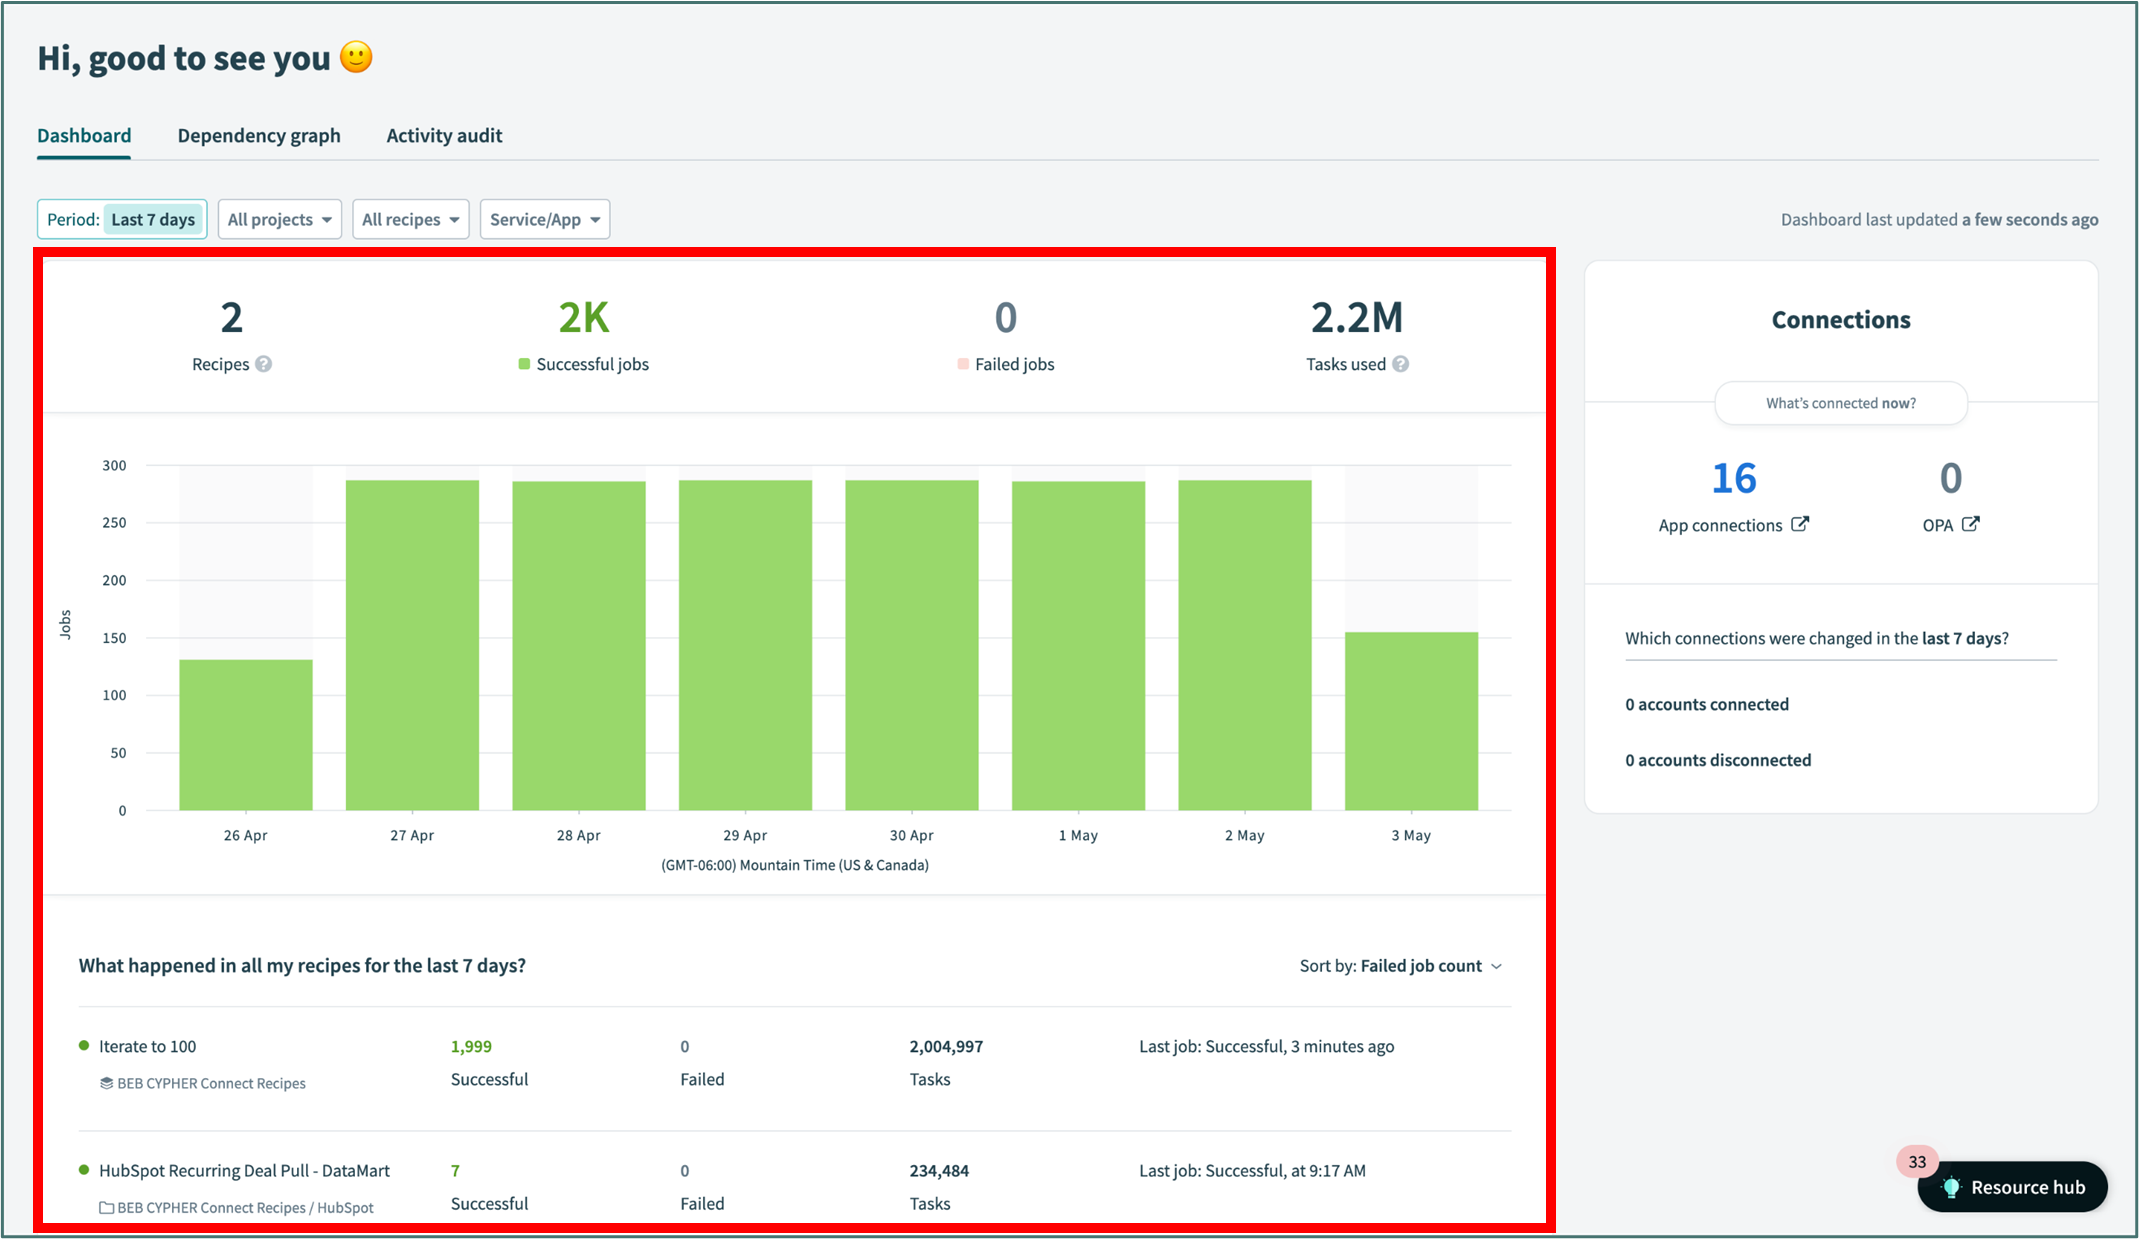Expand the Service/App filter dropdown
The height and width of the screenshot is (1239, 2139).
(545, 219)
